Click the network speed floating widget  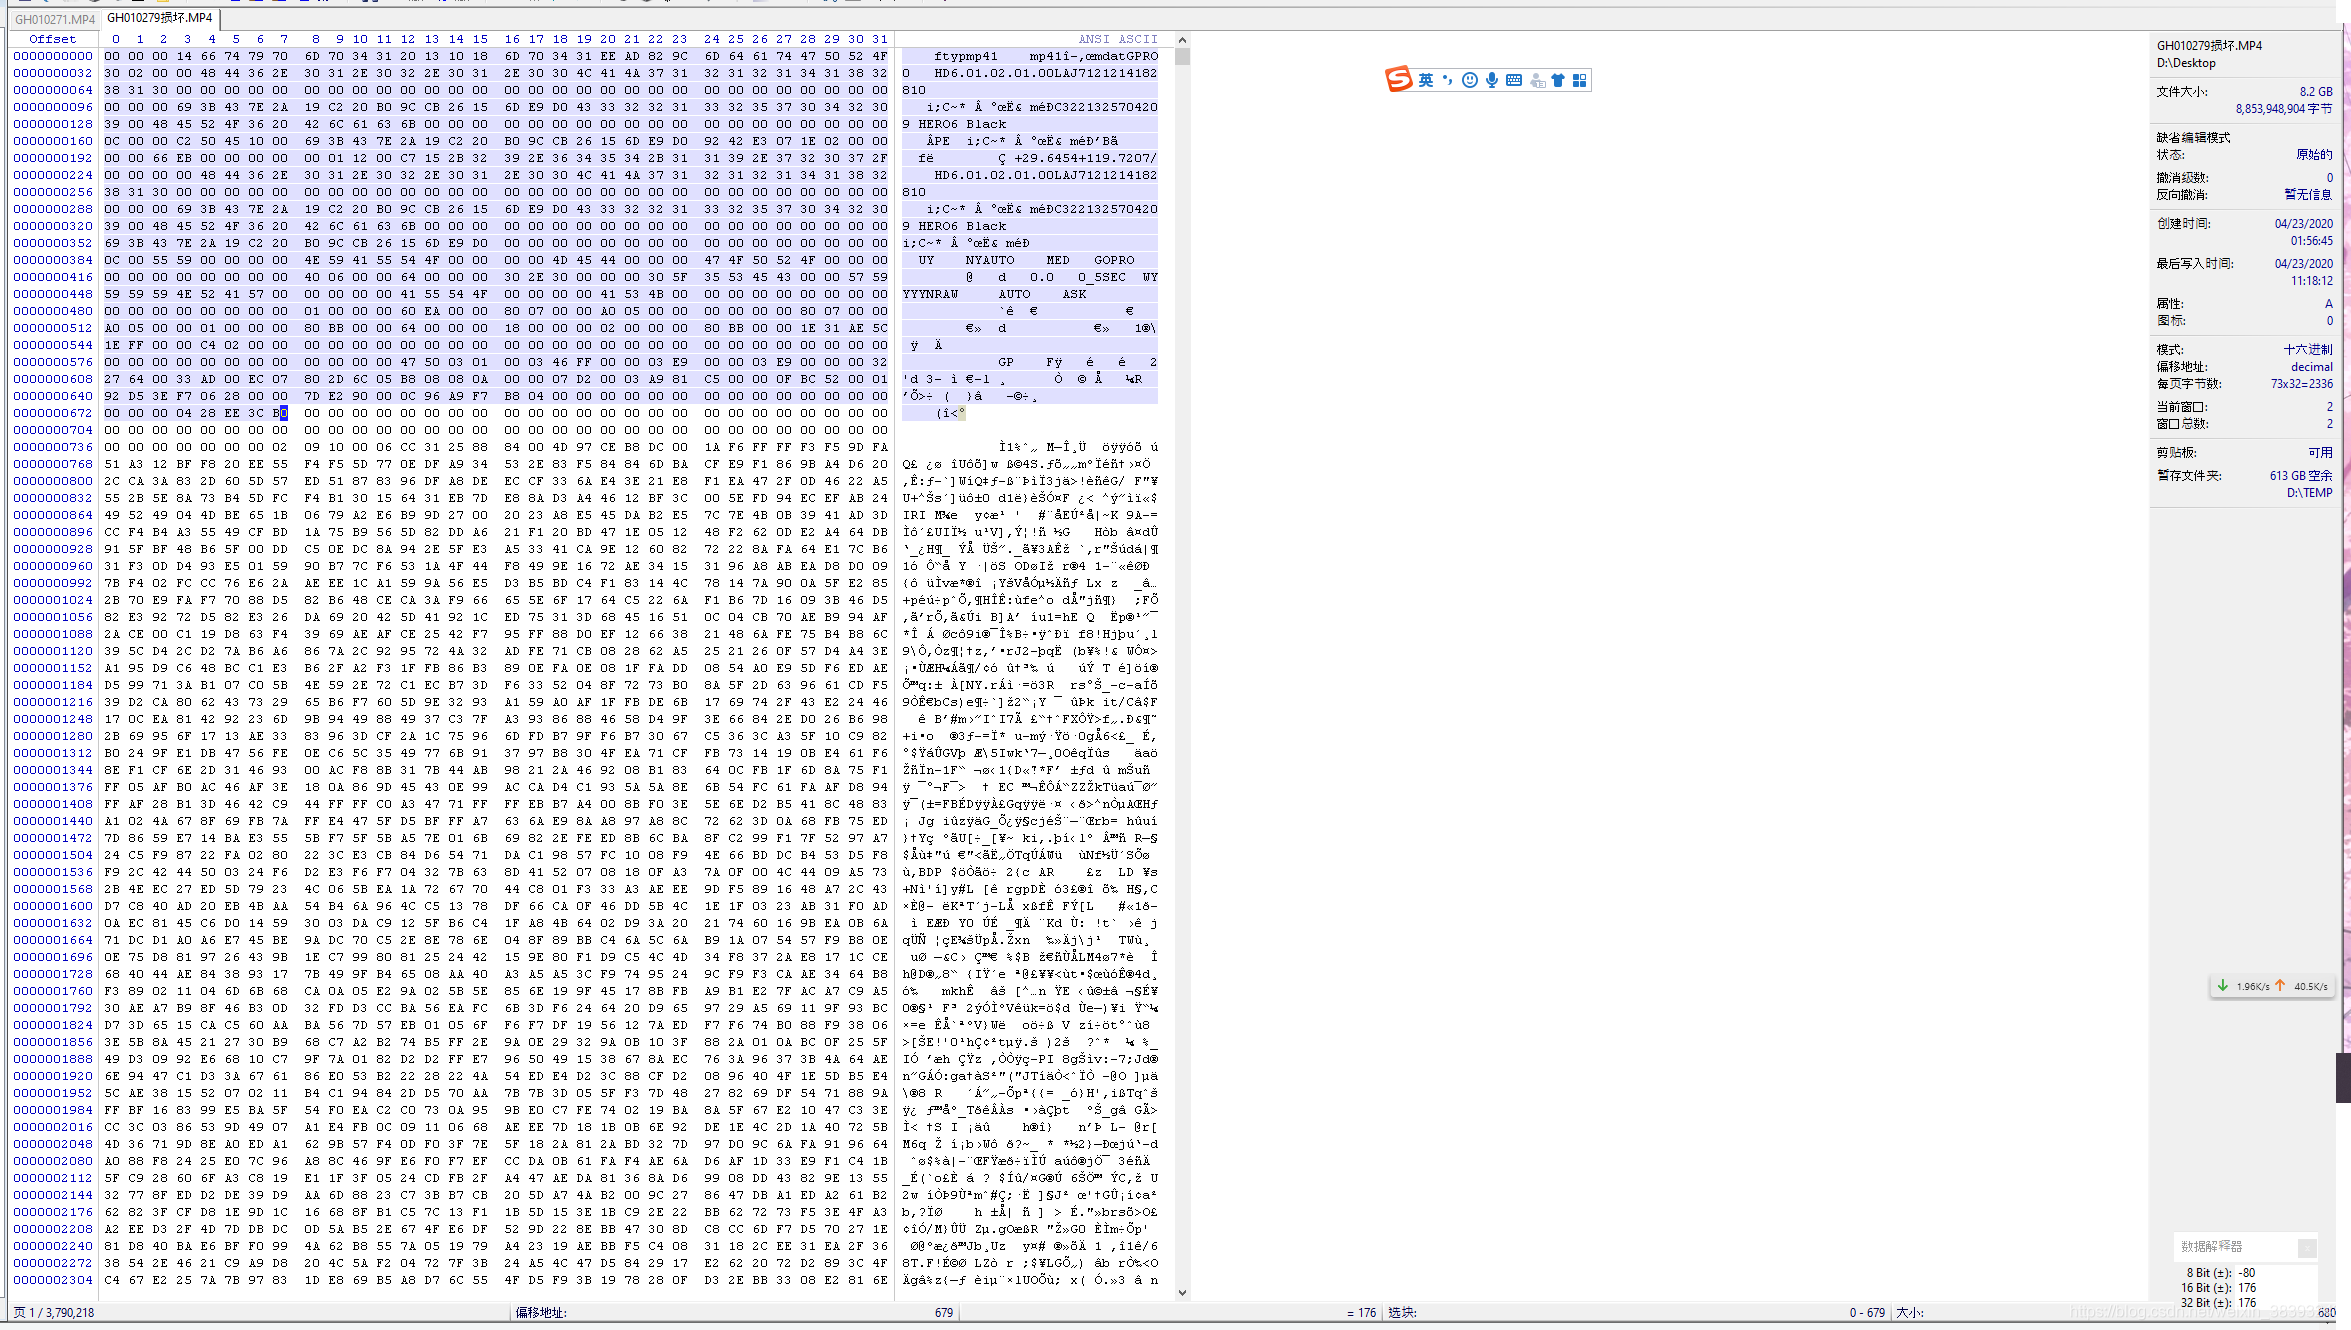[x=2274, y=986]
